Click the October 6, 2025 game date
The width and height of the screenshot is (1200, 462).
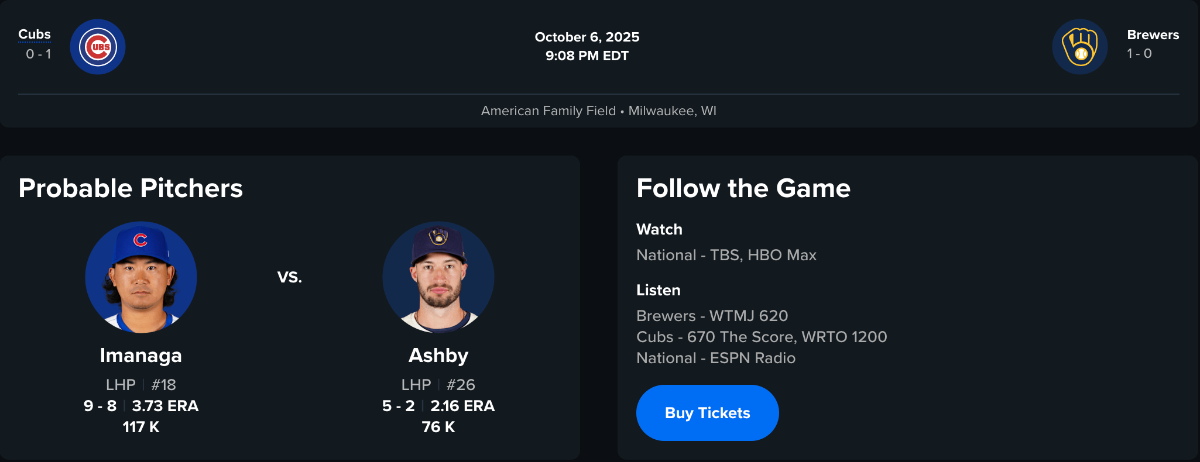[x=587, y=37]
